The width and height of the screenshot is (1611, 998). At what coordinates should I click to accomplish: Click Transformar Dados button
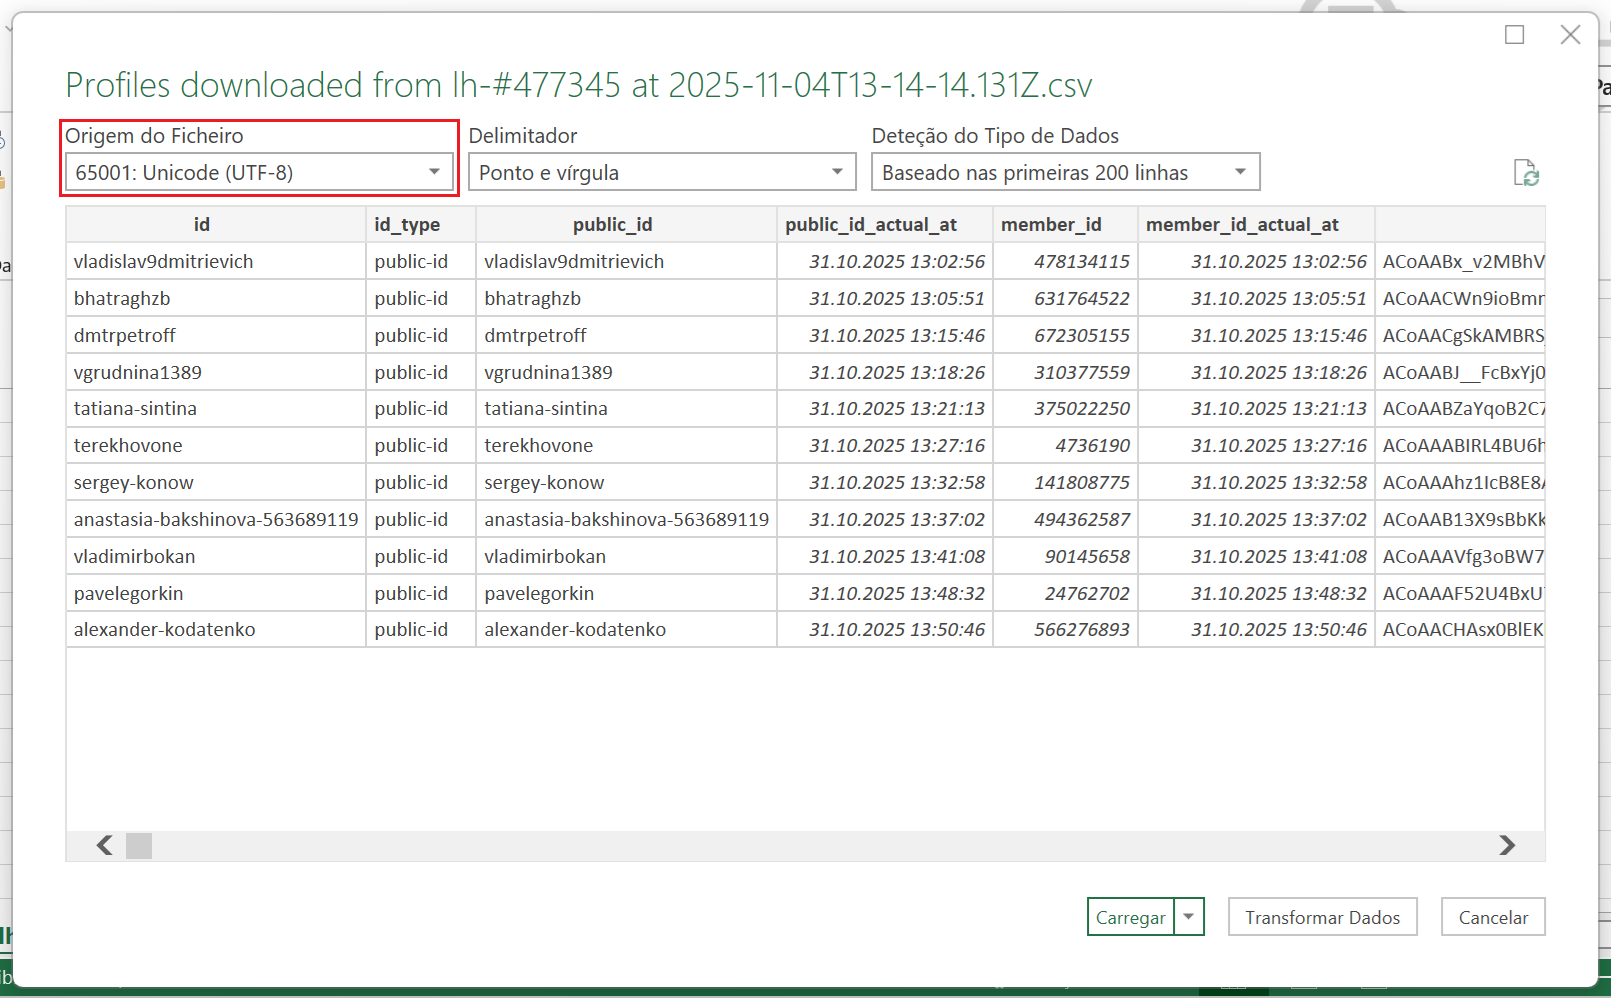click(x=1322, y=917)
